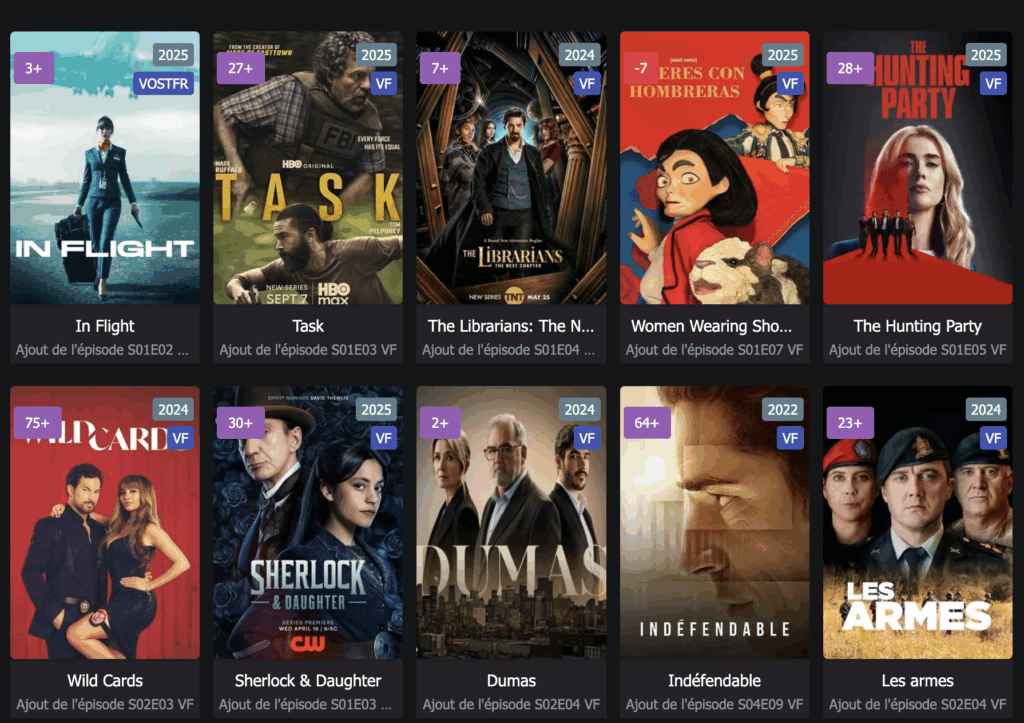The image size is (1024, 723).
Task: Open the Les armes title link
Action: click(x=918, y=681)
